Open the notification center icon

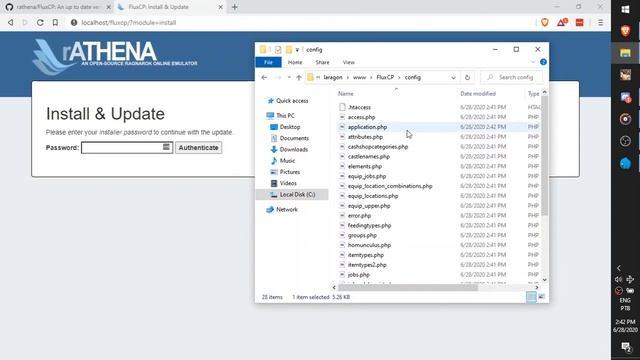625,347
